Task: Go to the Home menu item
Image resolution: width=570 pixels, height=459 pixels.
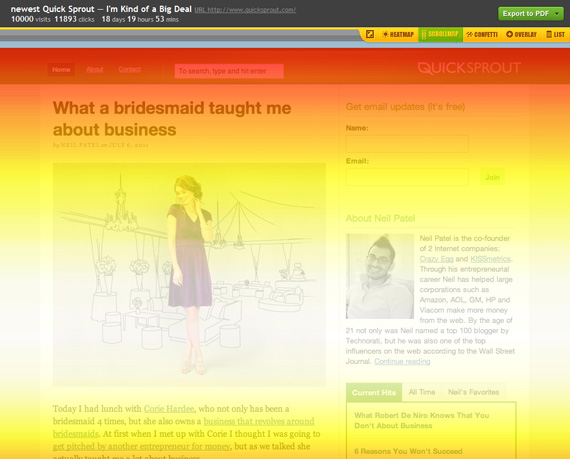Action: (61, 69)
